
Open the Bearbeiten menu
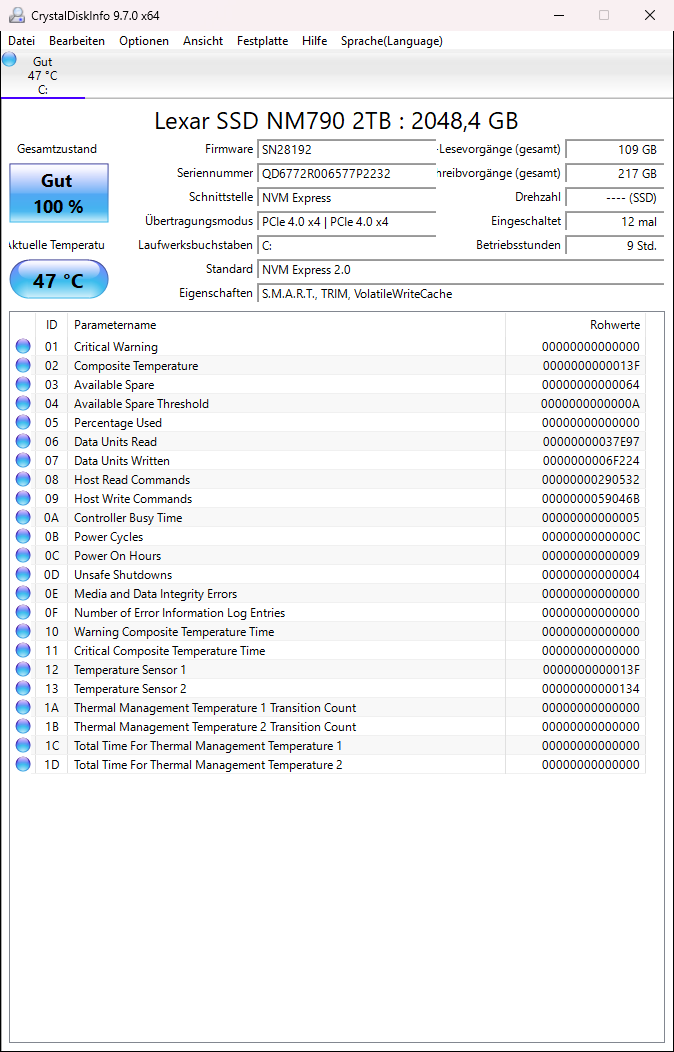(x=77, y=41)
